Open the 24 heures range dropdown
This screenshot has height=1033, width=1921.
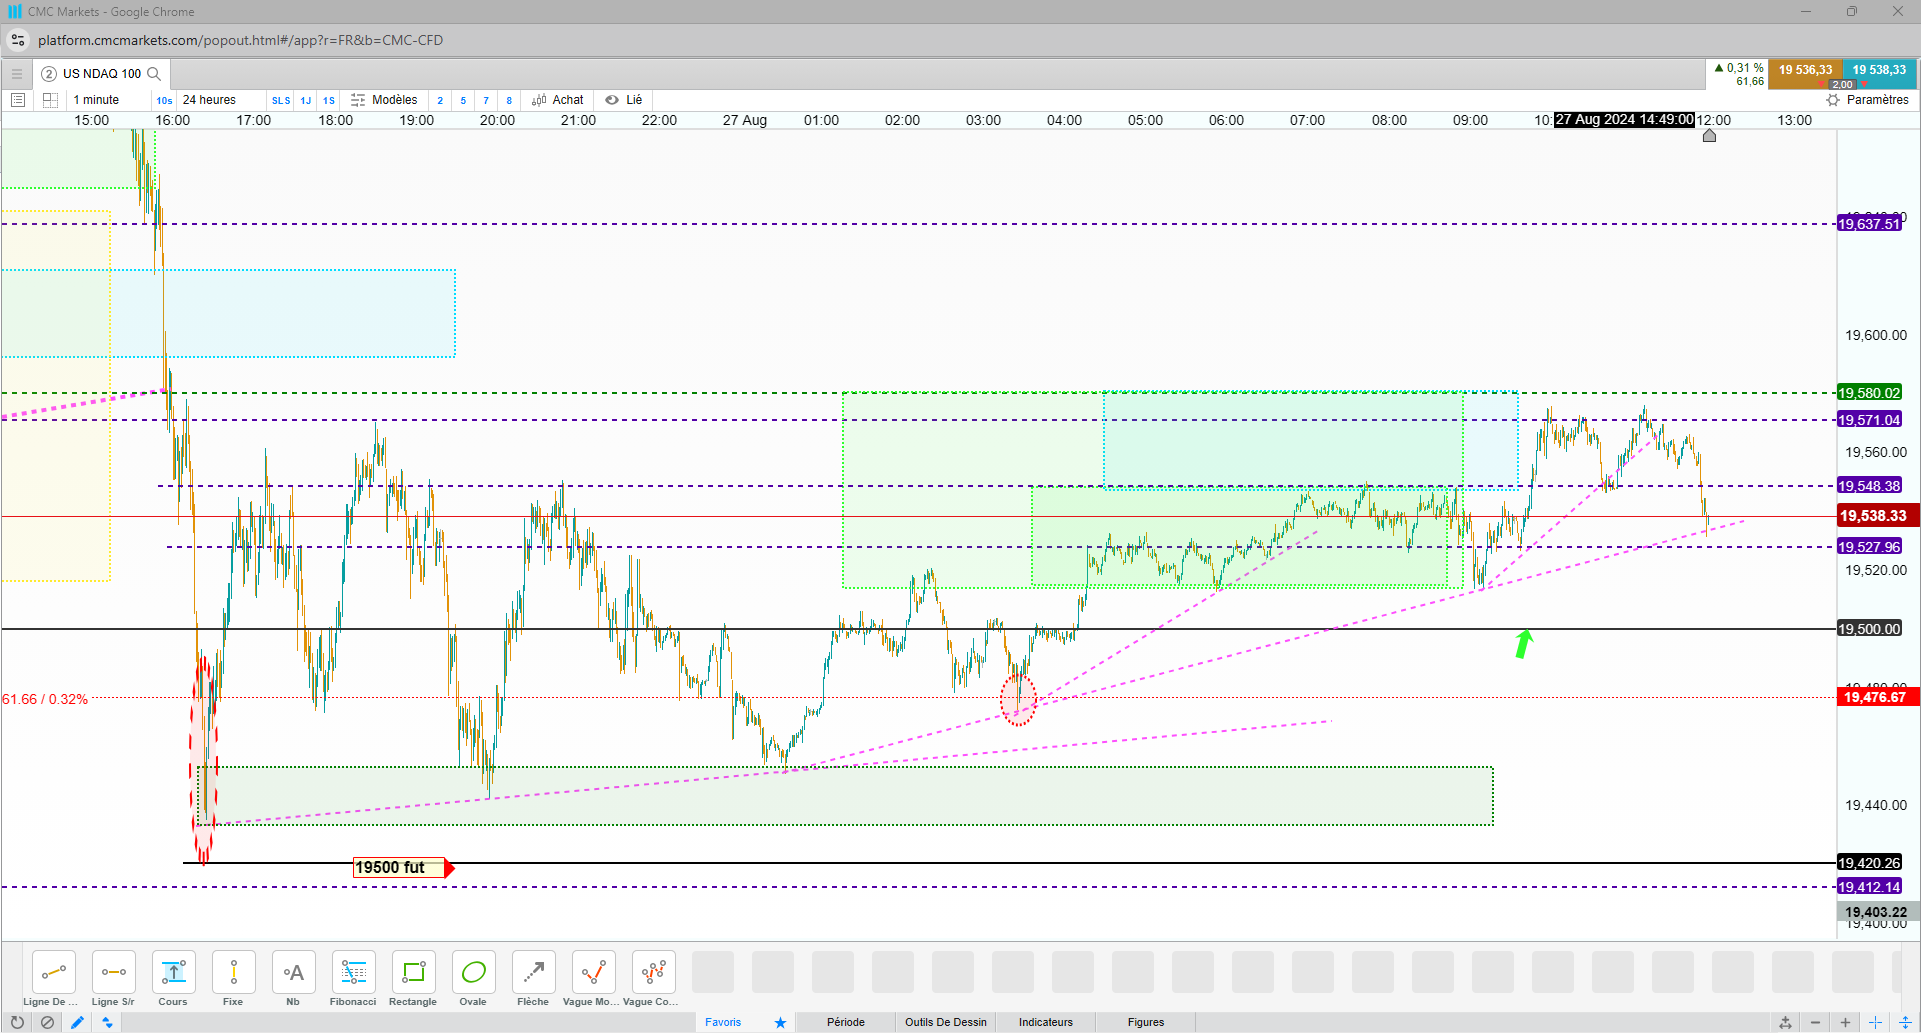(210, 100)
